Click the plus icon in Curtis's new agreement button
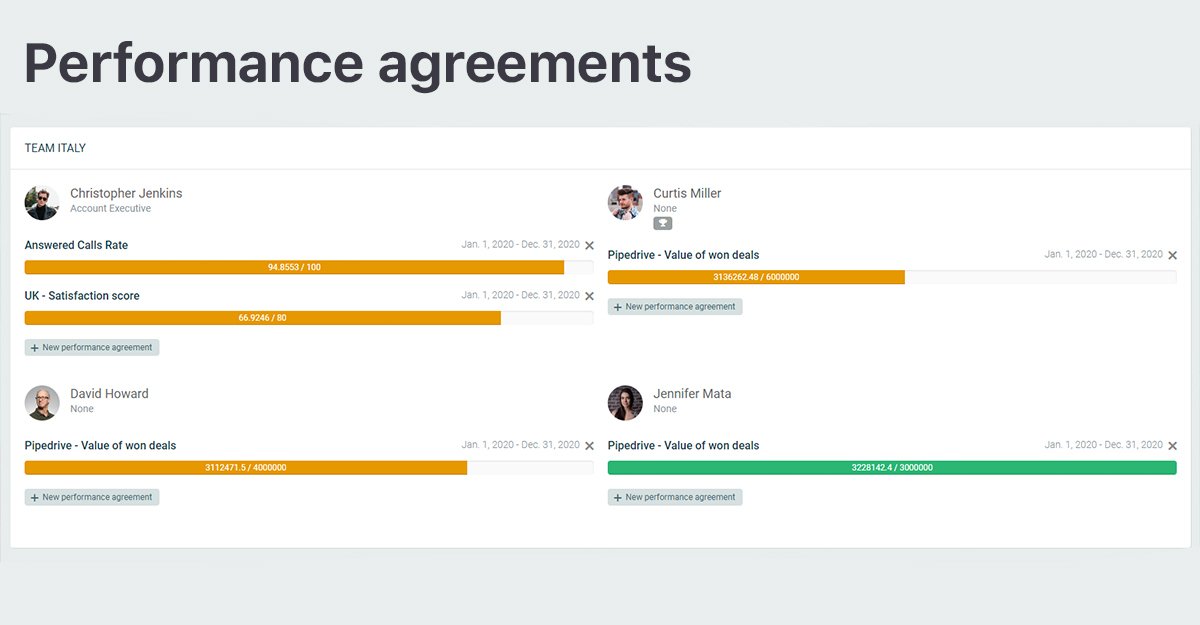The height and width of the screenshot is (625, 1200). click(x=617, y=306)
